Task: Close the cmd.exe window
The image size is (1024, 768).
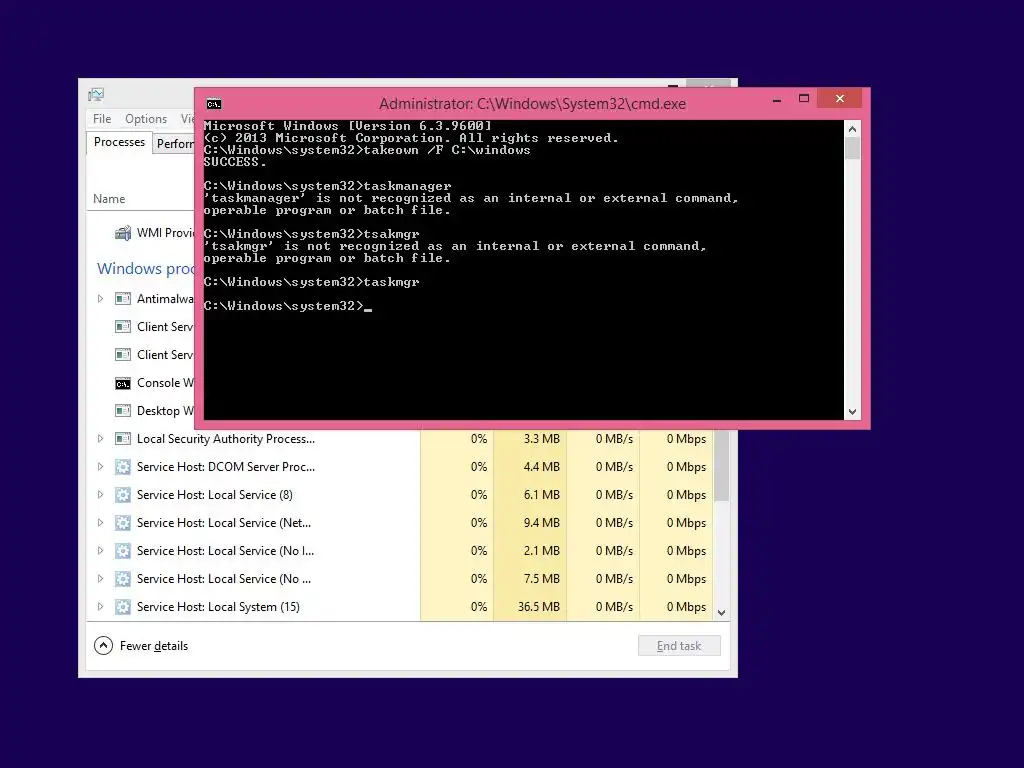Action: (840, 99)
